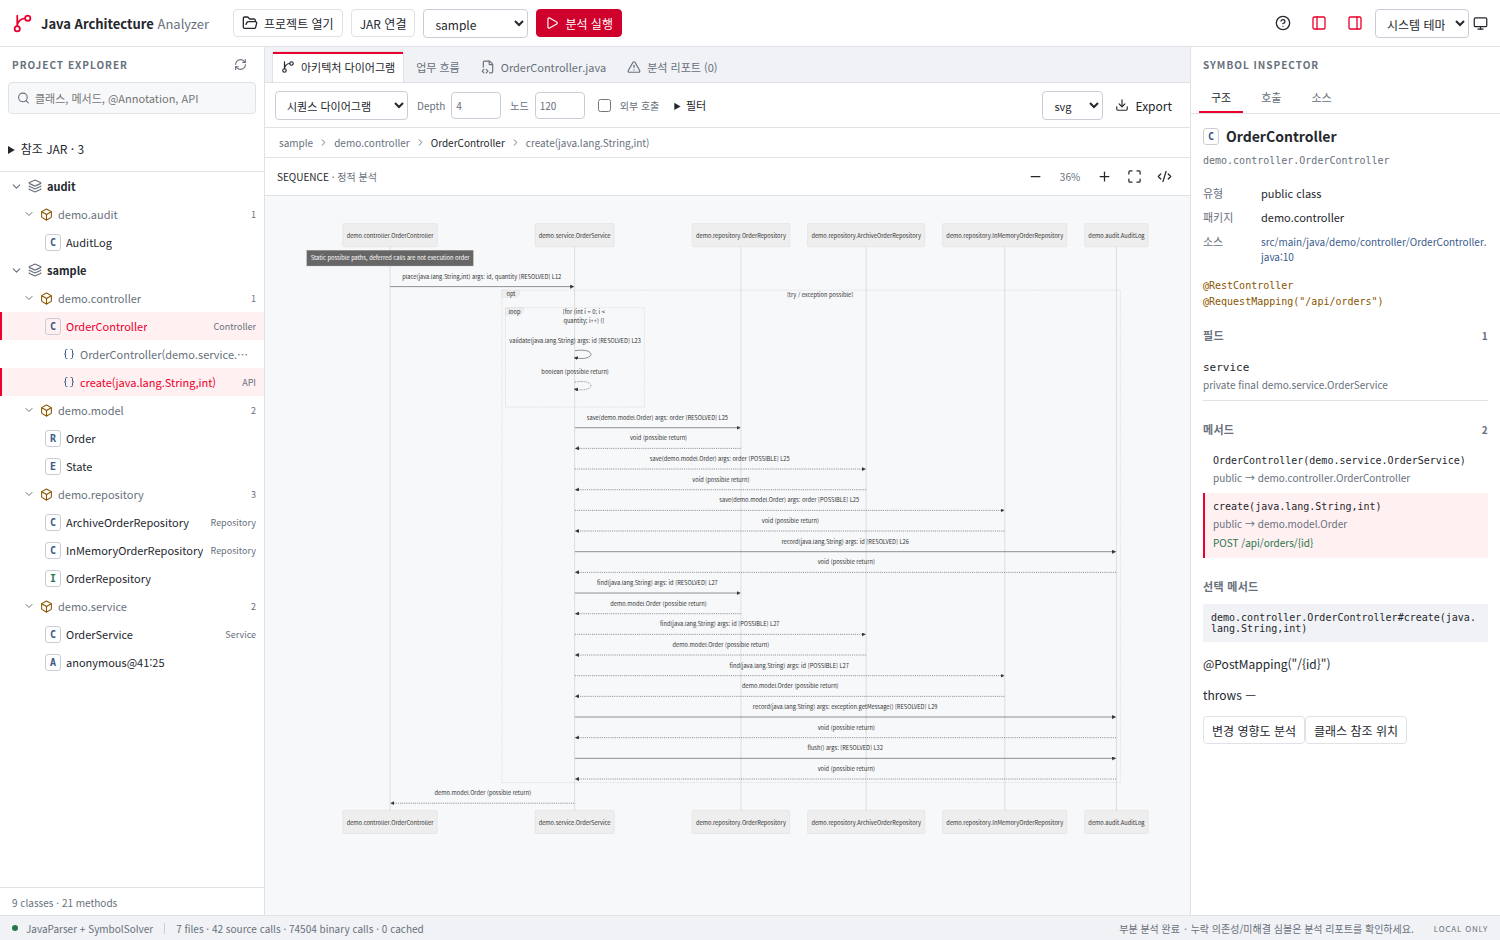Click the fit-to-screen fullscreen icon
The width and height of the screenshot is (1500, 940).
tap(1134, 177)
